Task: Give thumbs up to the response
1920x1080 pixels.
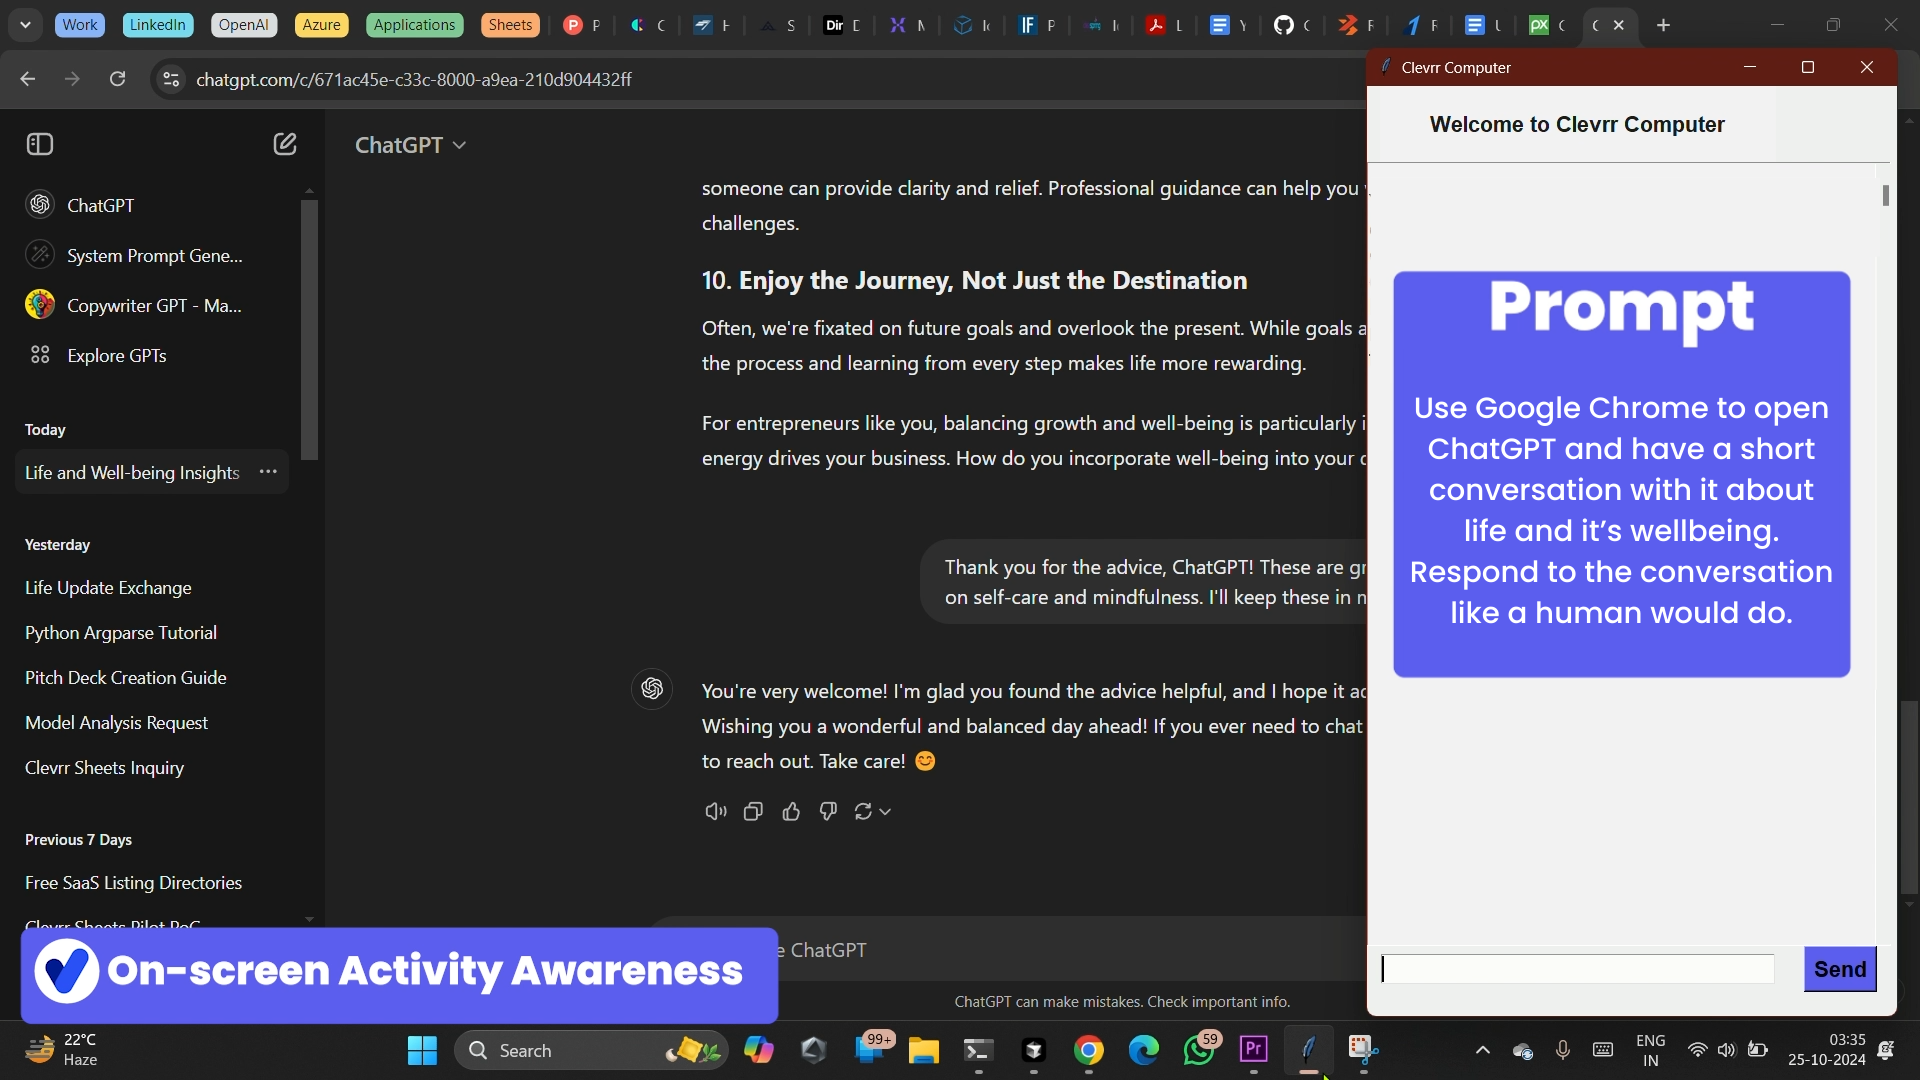Action: tap(791, 812)
